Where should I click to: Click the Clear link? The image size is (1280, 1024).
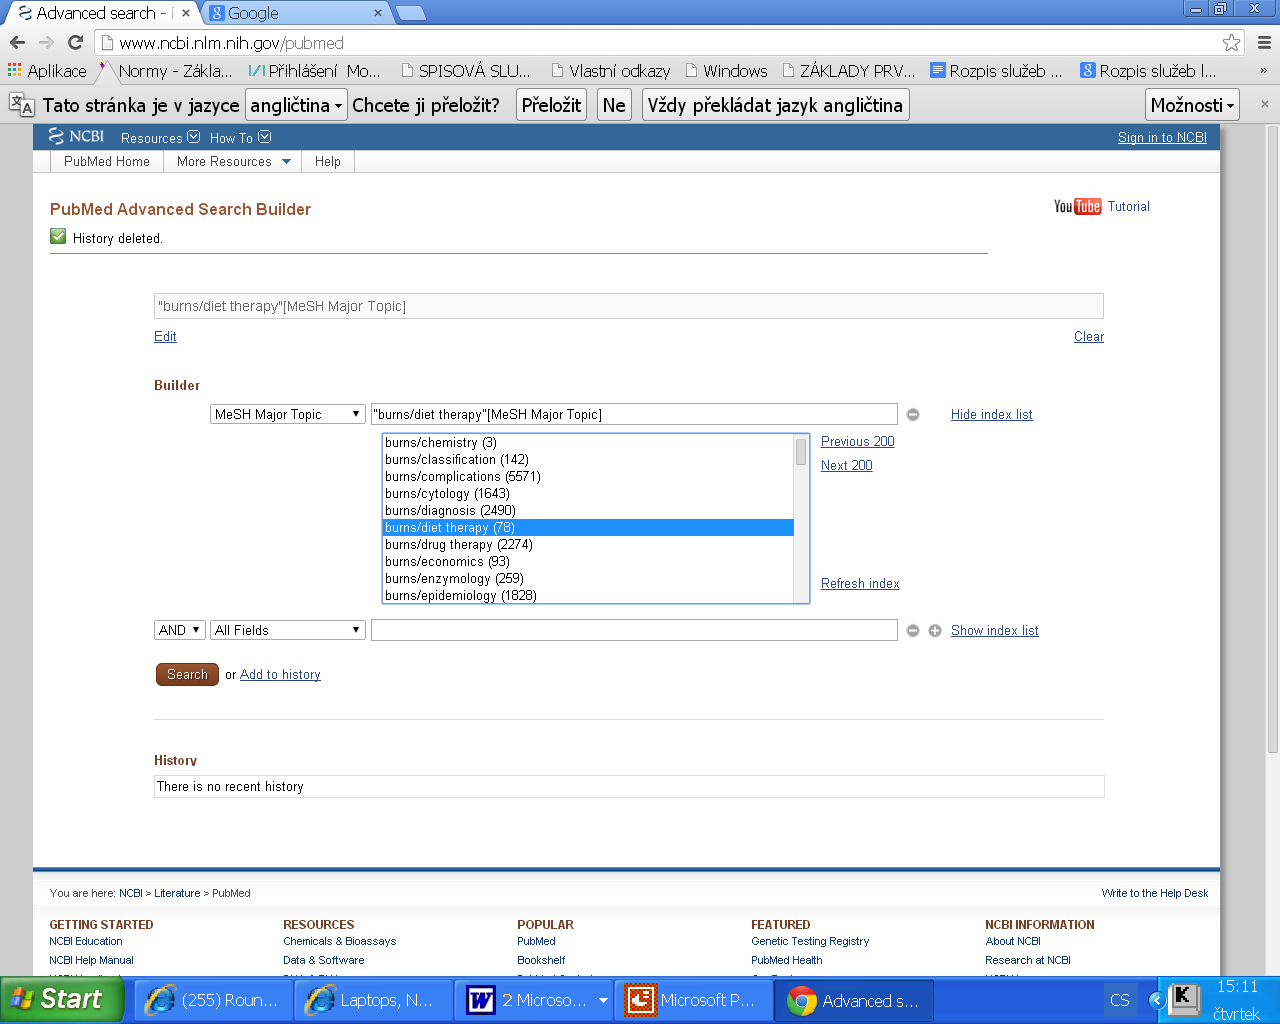click(x=1089, y=337)
